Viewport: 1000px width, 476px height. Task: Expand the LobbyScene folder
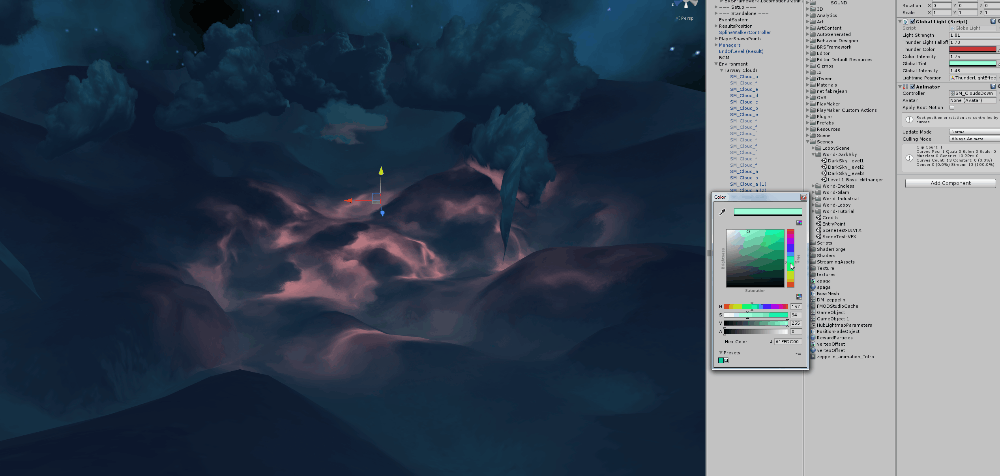[813, 148]
